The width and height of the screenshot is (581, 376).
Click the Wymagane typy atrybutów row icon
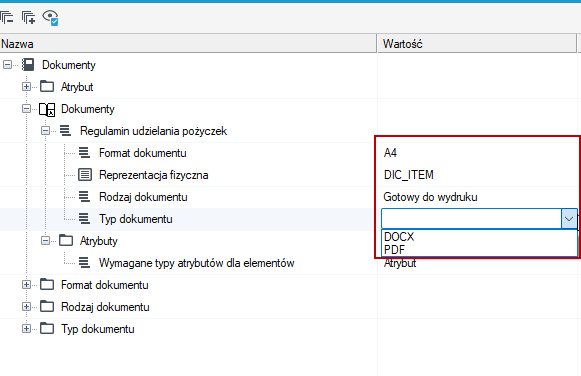tap(84, 263)
